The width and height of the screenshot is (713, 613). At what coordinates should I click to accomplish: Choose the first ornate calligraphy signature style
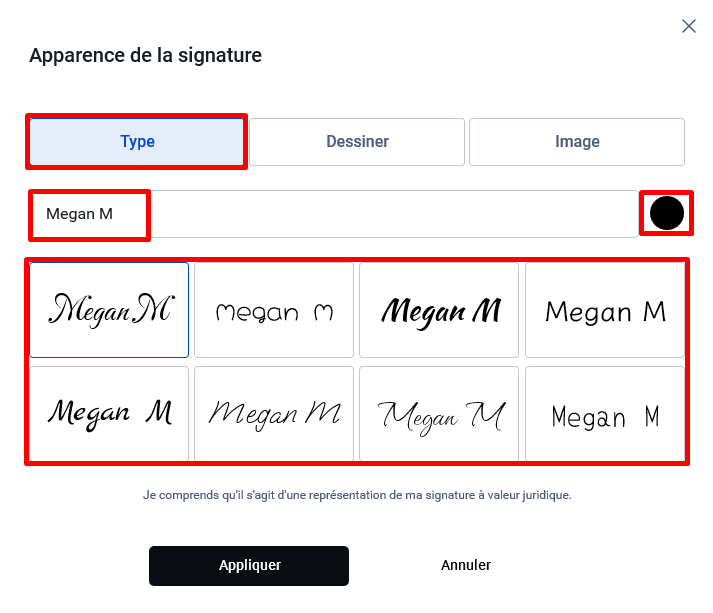[x=109, y=310]
